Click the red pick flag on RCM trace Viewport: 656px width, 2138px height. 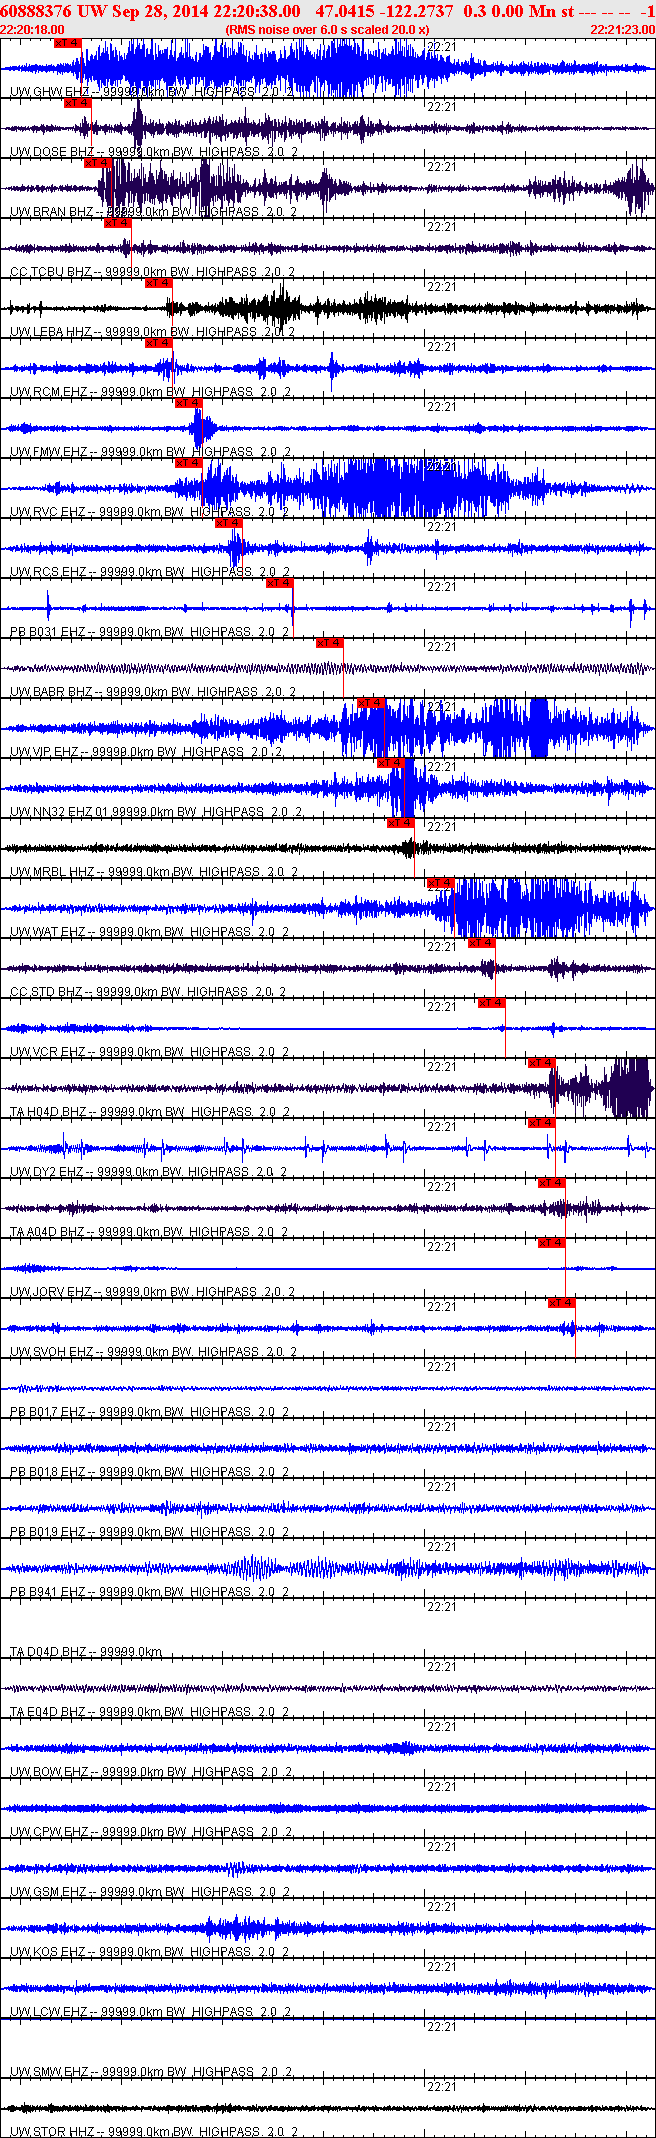(158, 343)
